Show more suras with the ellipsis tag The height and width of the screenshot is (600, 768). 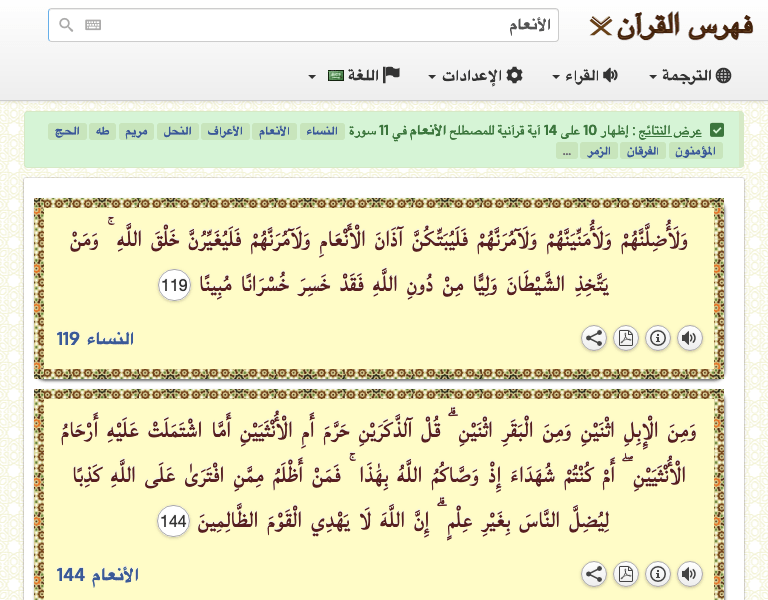point(566,151)
